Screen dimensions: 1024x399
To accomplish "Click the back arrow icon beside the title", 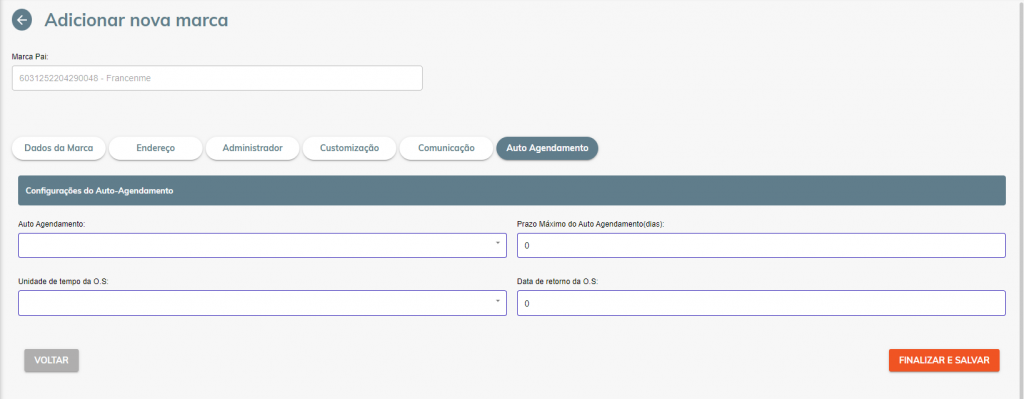I will click(22, 20).
